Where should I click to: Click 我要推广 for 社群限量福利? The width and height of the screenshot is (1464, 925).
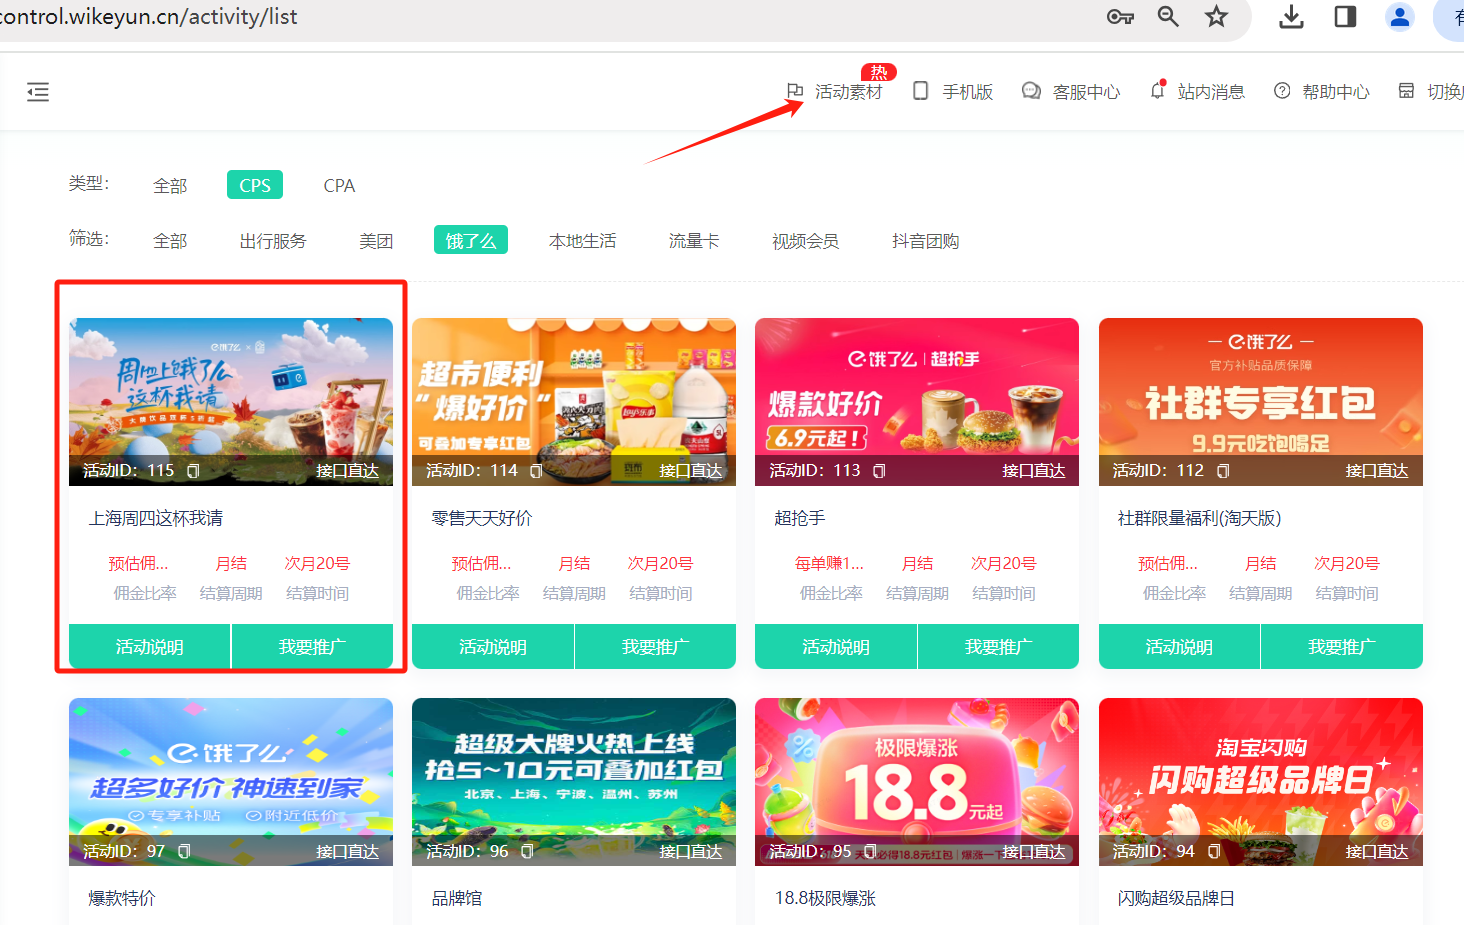(1342, 647)
